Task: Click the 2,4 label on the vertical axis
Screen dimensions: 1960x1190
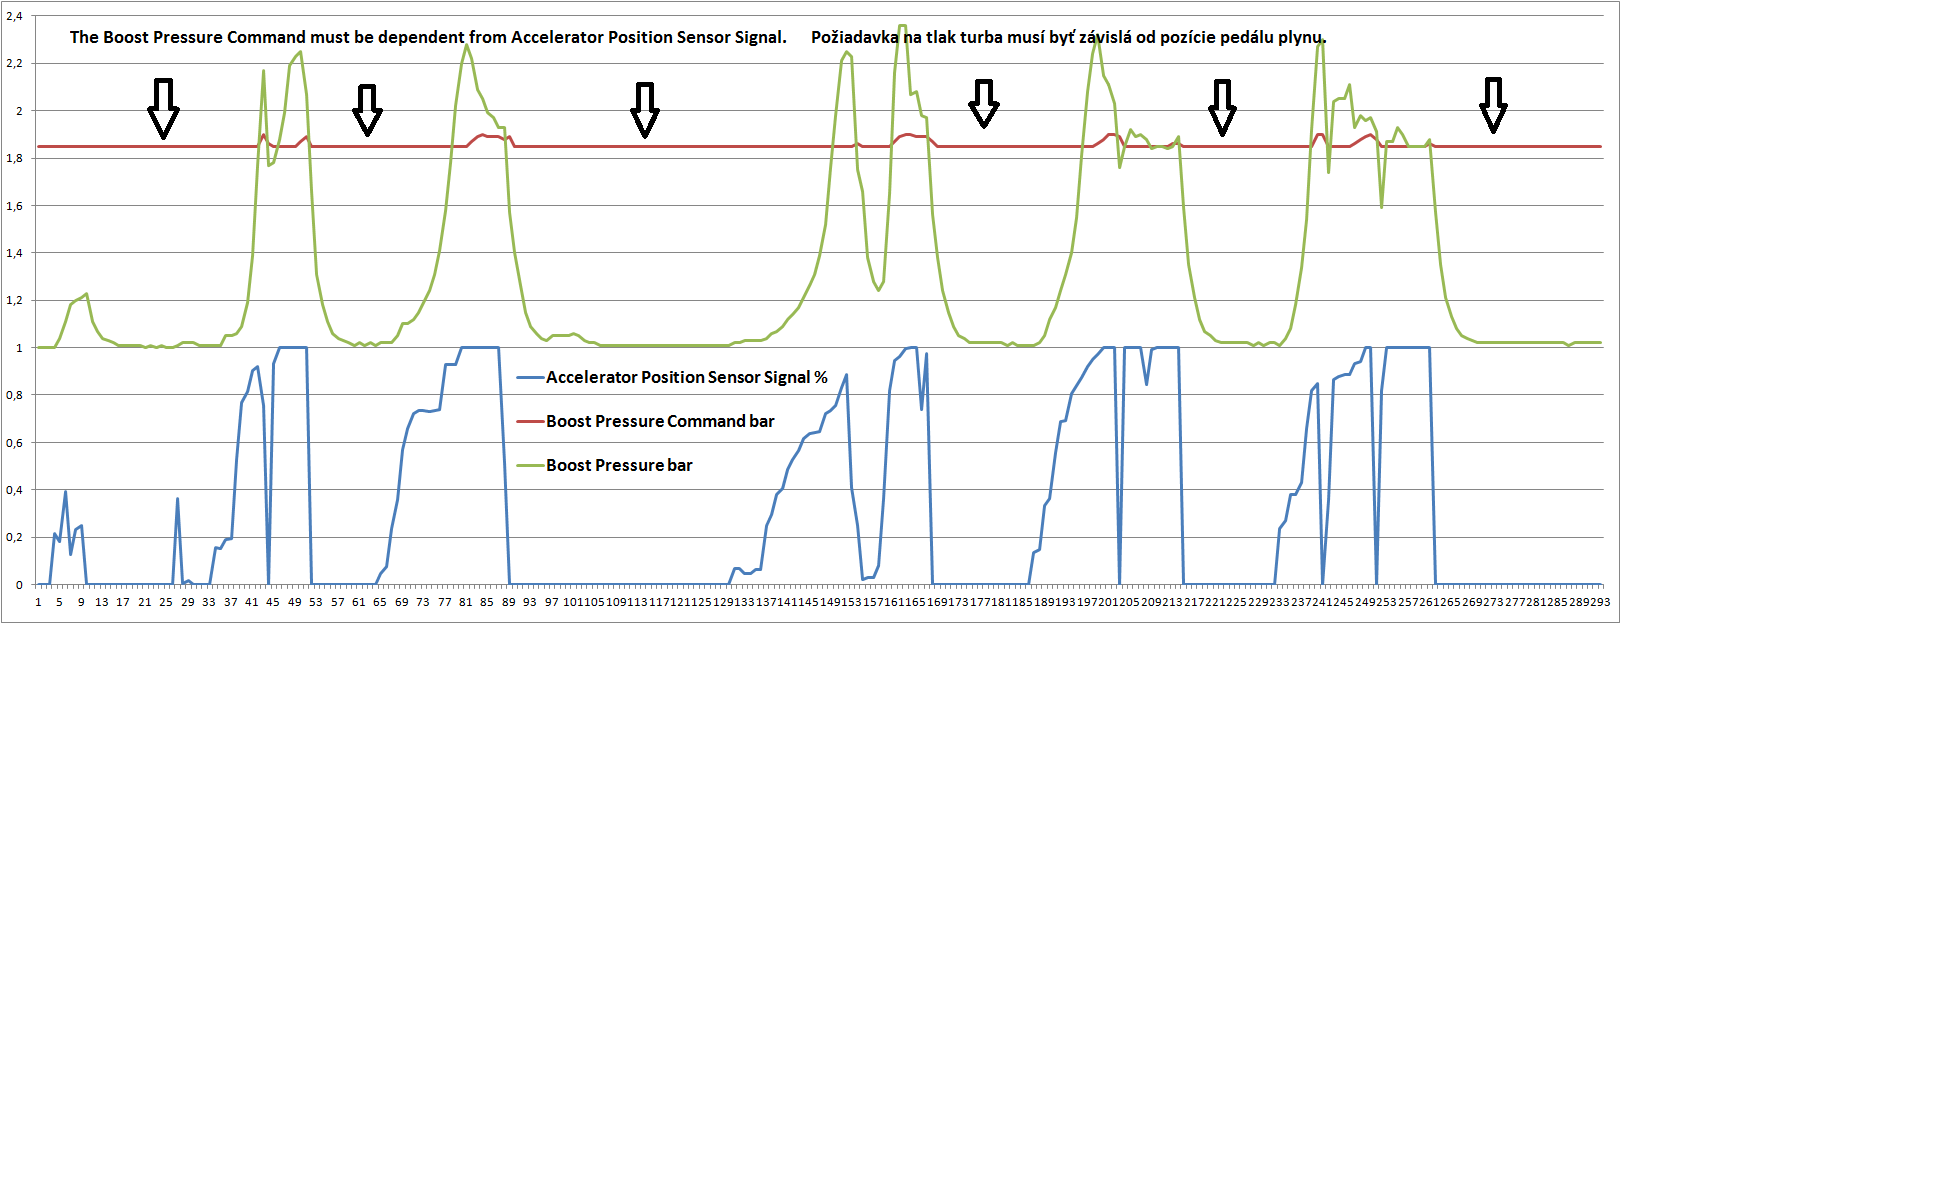Action: [x=14, y=16]
